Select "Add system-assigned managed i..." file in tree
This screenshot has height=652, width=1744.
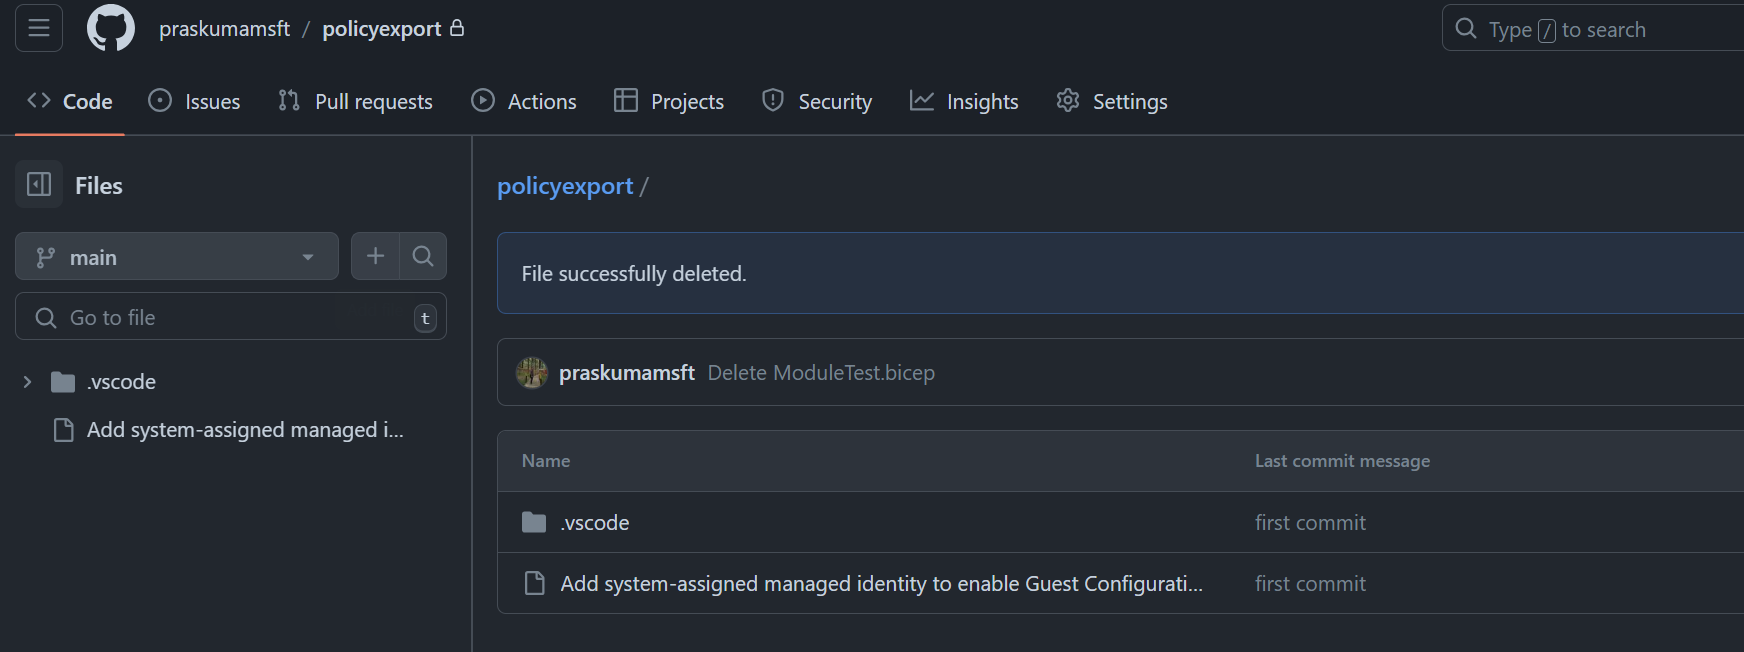245,430
